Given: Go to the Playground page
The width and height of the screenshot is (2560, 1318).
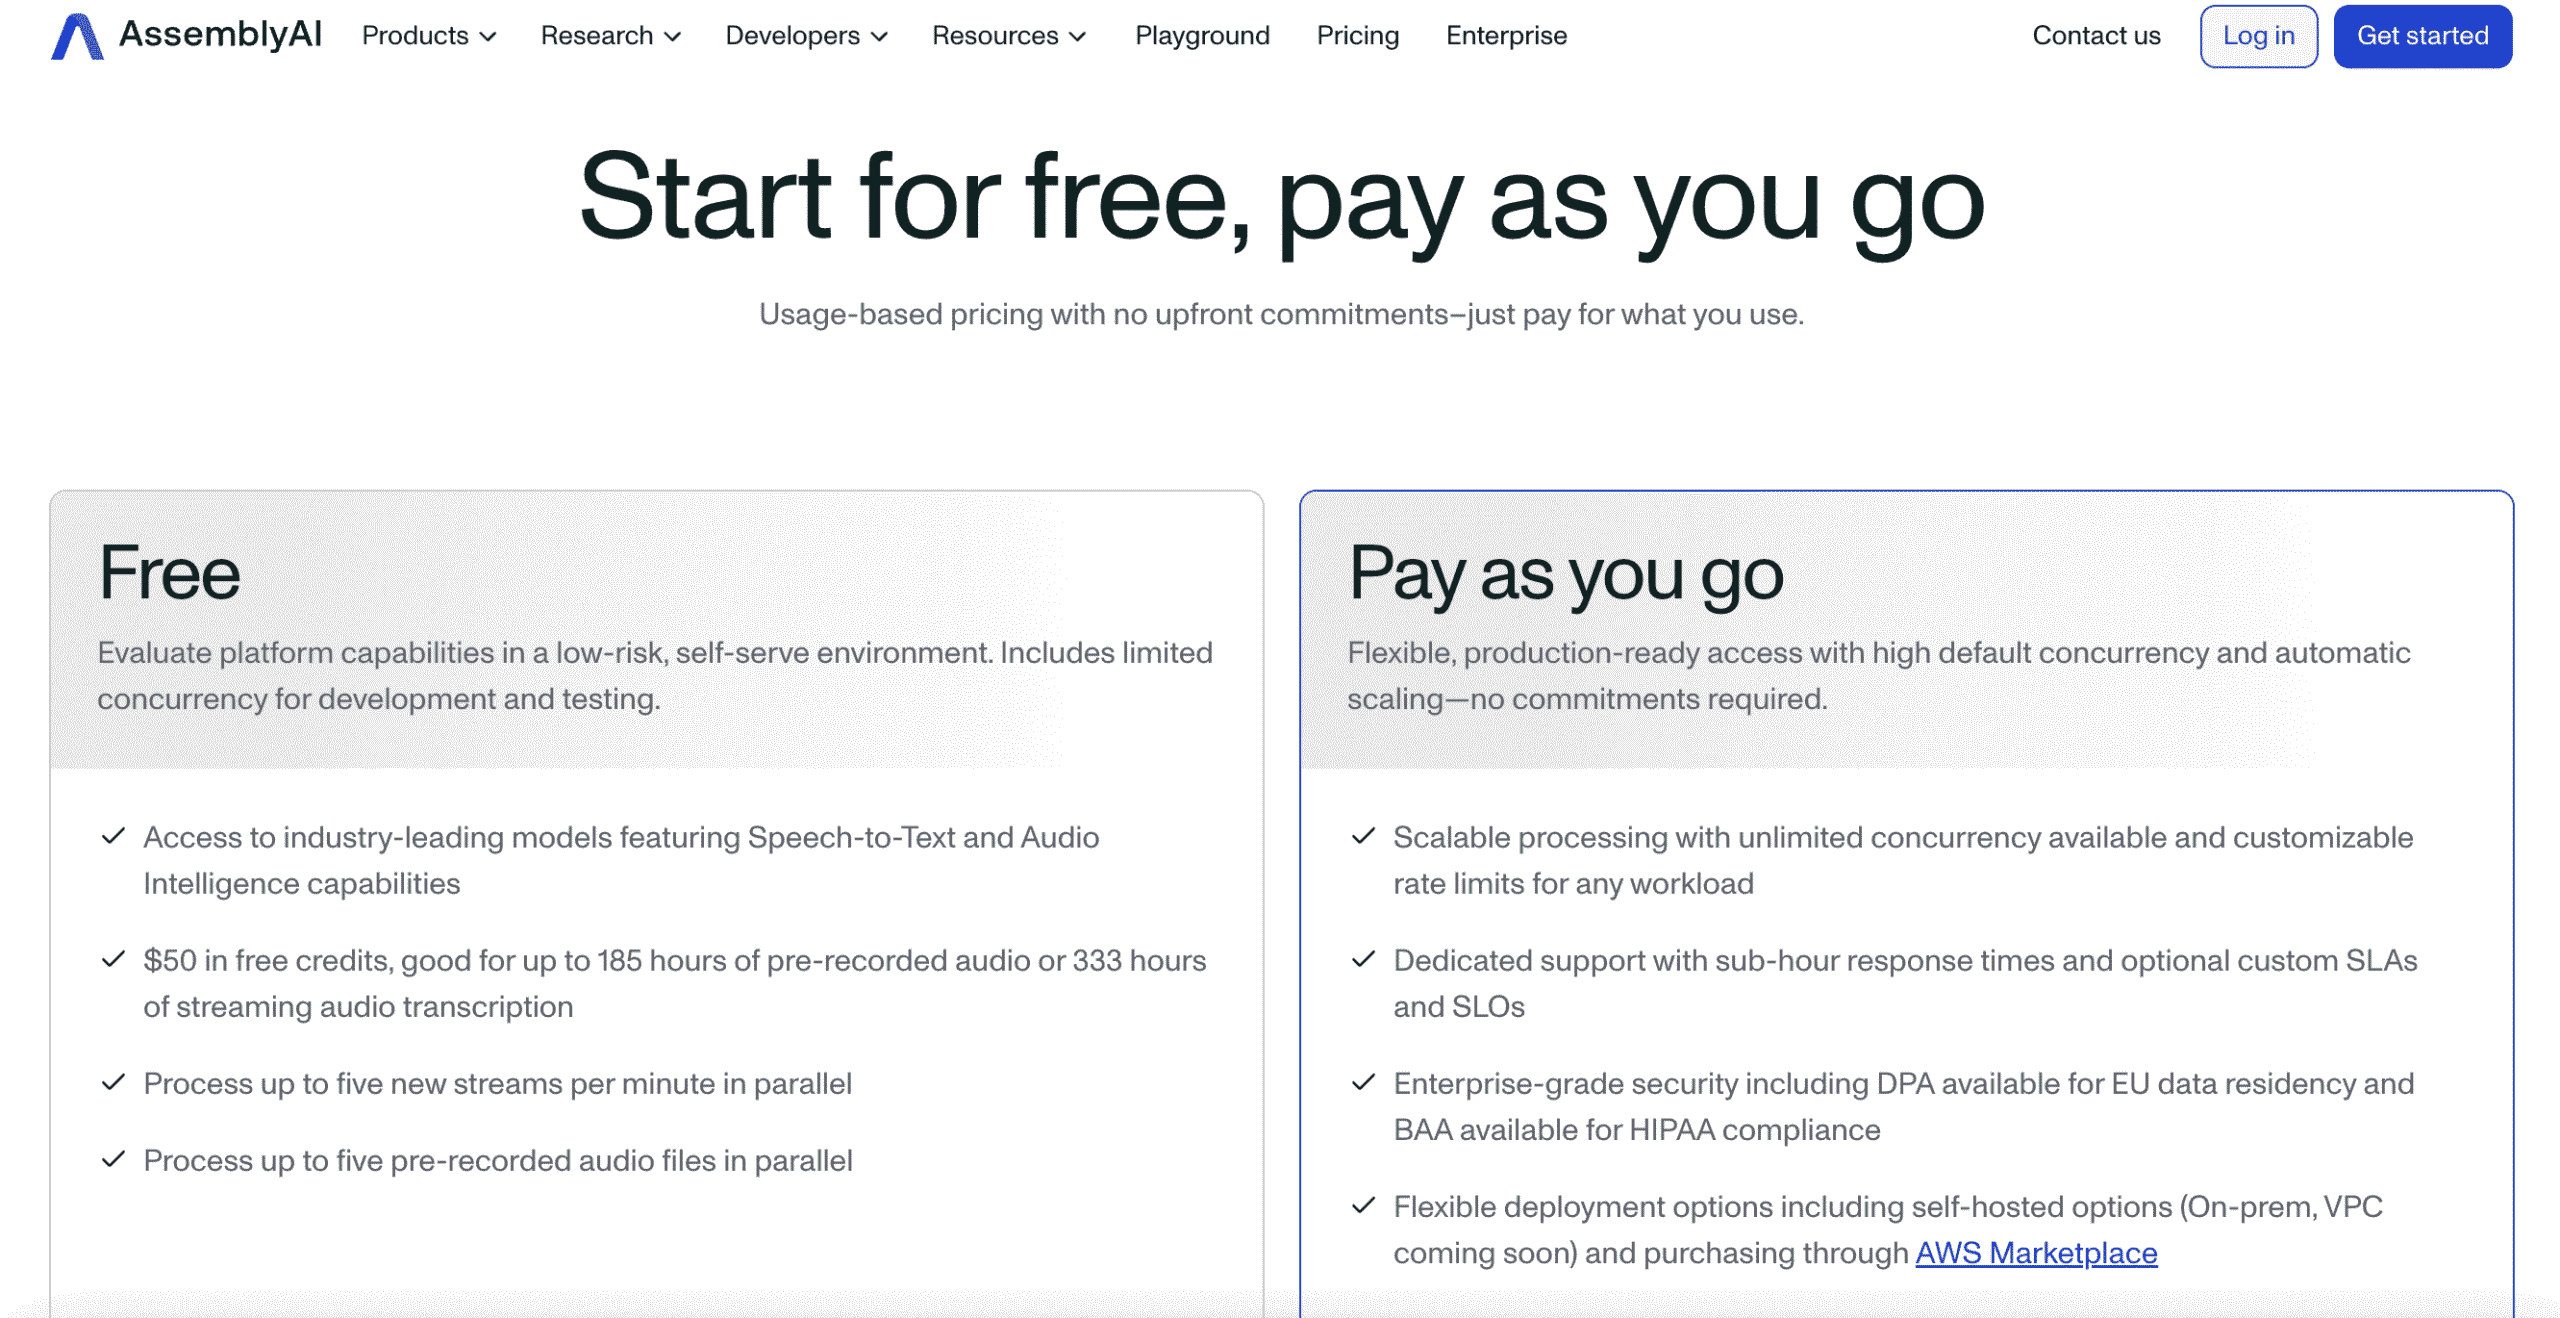Looking at the screenshot, I should (1201, 36).
